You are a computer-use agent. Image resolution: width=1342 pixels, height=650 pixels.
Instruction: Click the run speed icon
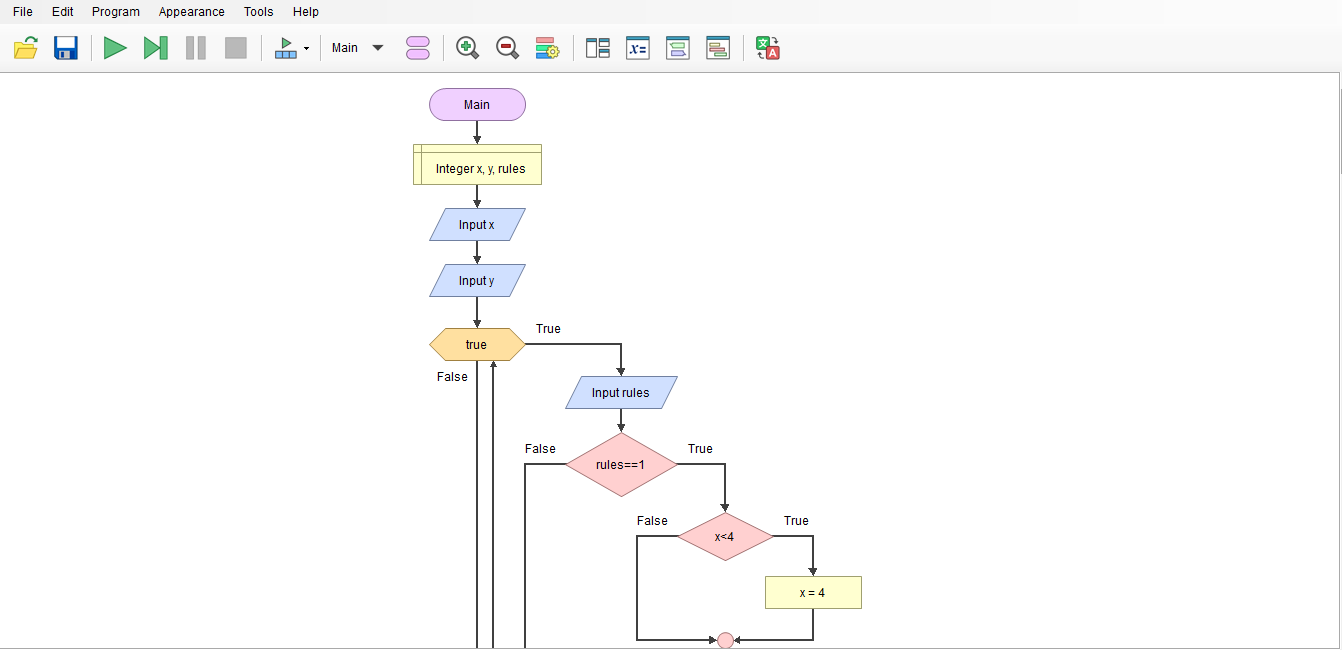[x=286, y=48]
